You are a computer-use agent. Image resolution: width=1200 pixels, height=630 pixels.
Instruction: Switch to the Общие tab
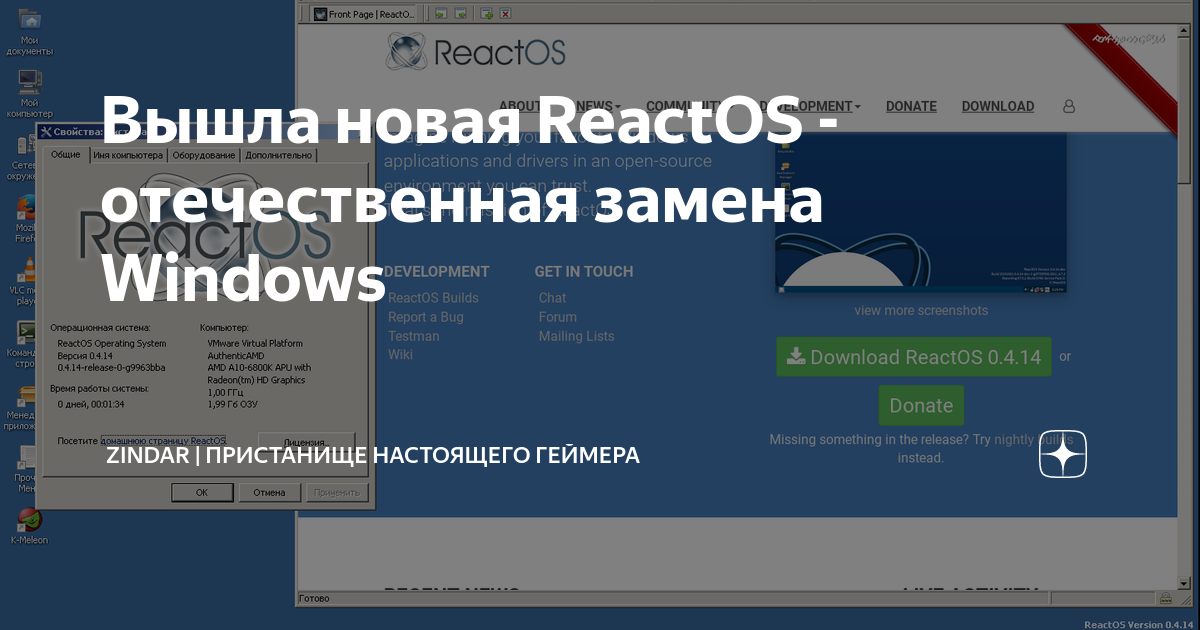tap(66, 154)
